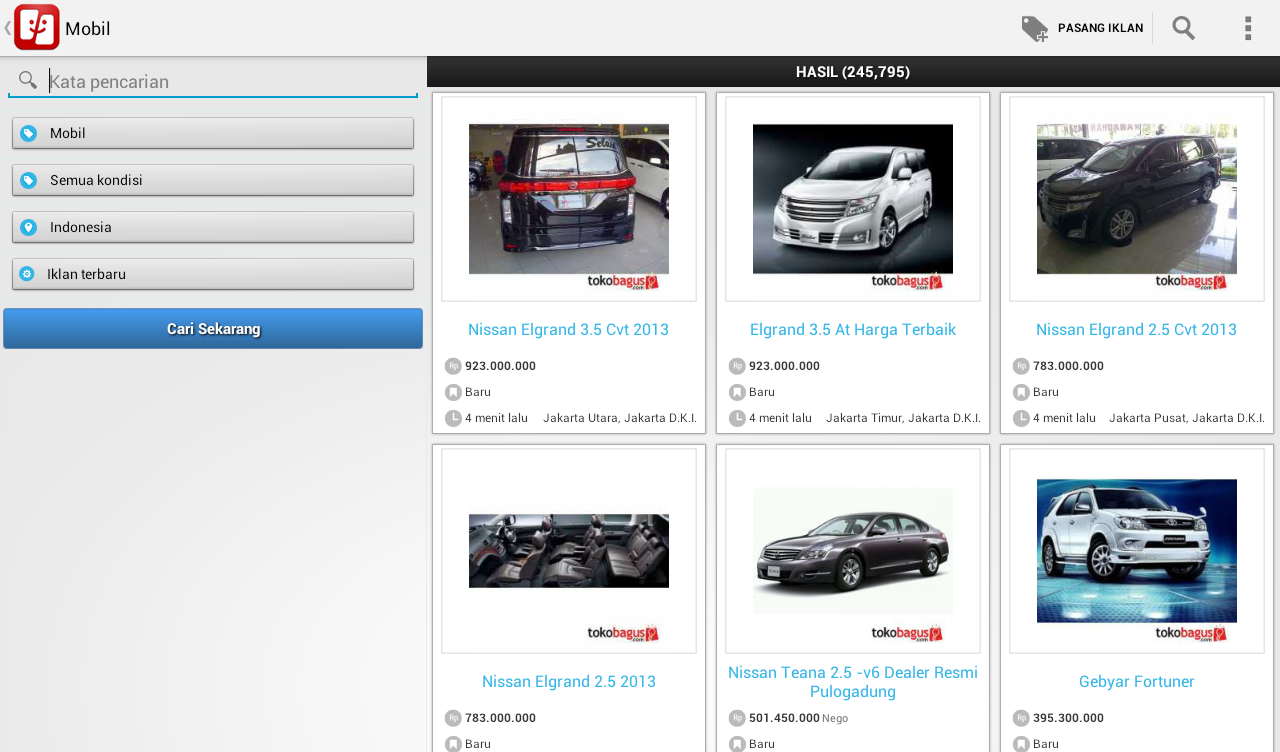The width and height of the screenshot is (1280, 752).
Task: Click the clock icon on Elgrand 3.5 At Harga Terbaik
Action: click(737, 418)
